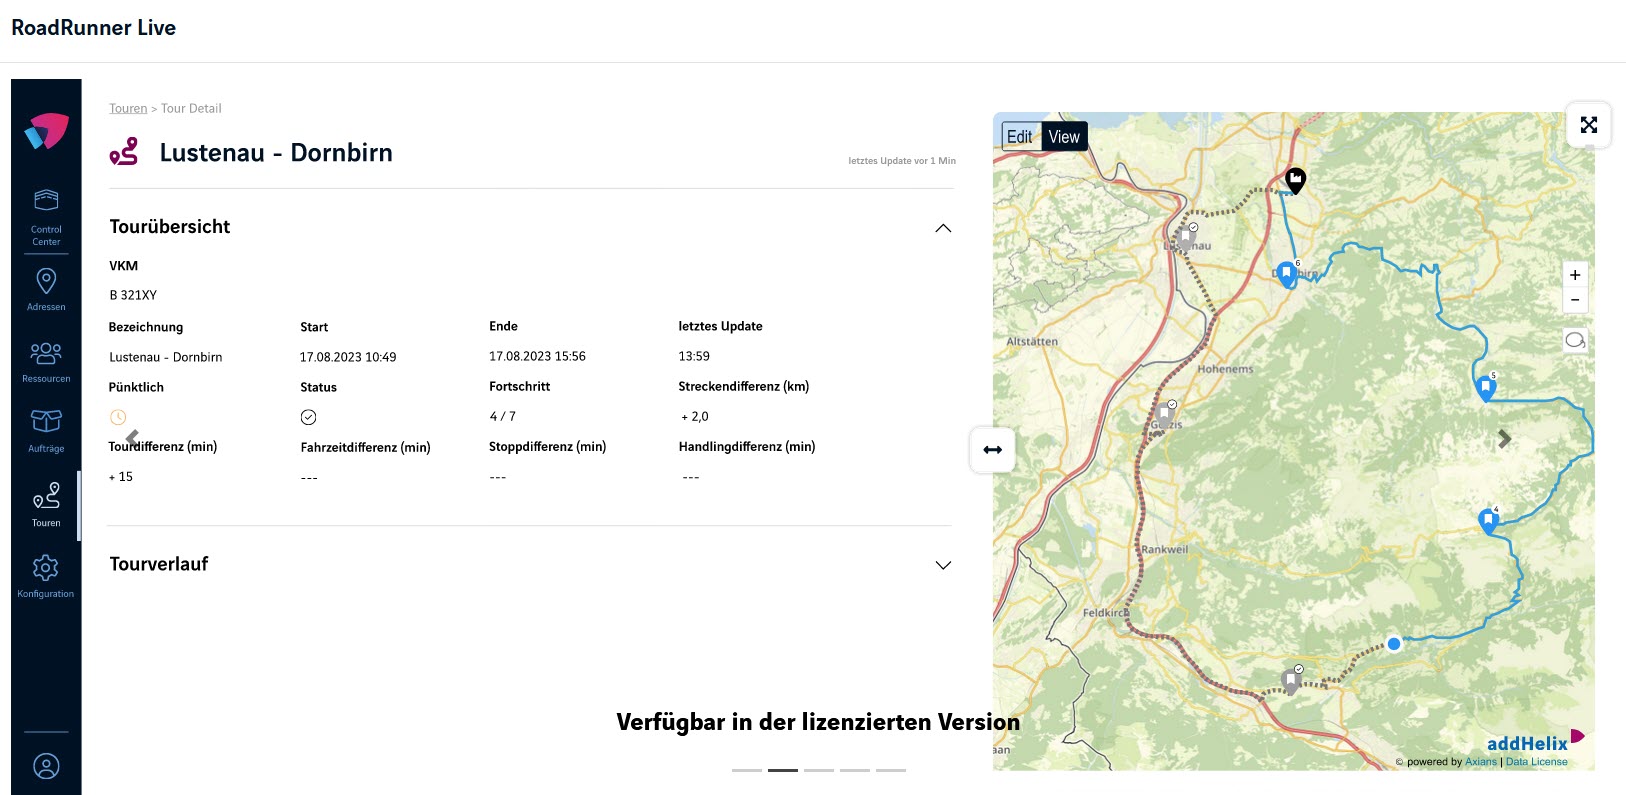Expand the map to fullscreen
The image size is (1626, 795).
pyautogui.click(x=1588, y=125)
